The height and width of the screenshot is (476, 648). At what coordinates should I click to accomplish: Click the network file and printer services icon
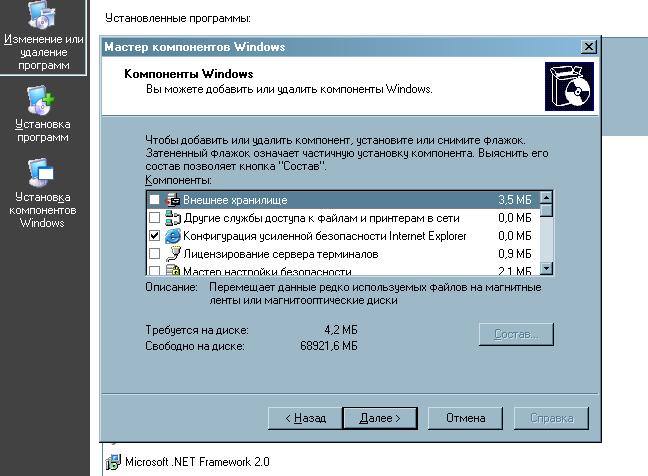tap(173, 218)
